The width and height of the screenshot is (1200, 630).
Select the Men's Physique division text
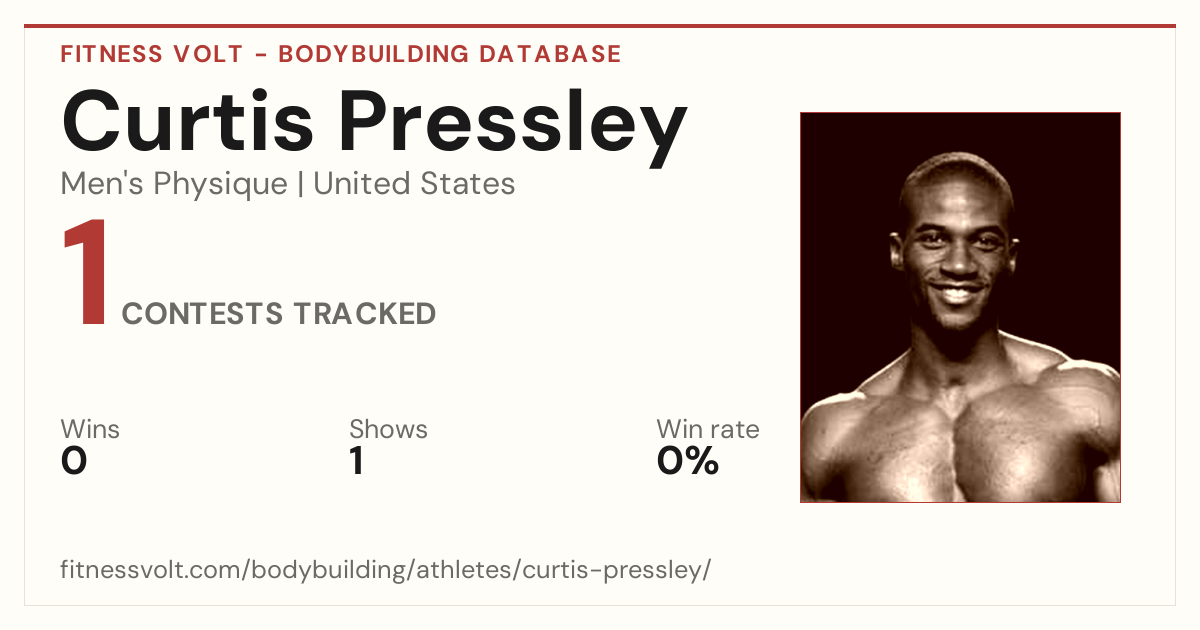(174, 184)
